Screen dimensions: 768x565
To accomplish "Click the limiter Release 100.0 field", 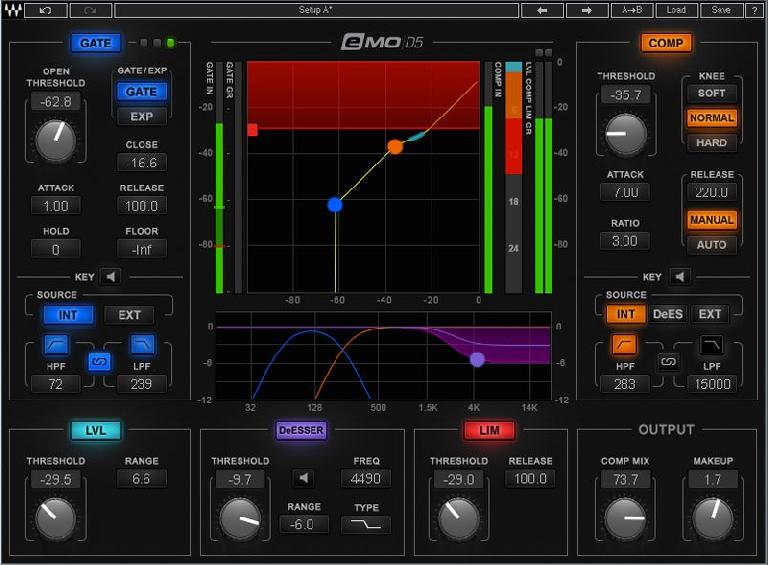I will tap(530, 478).
